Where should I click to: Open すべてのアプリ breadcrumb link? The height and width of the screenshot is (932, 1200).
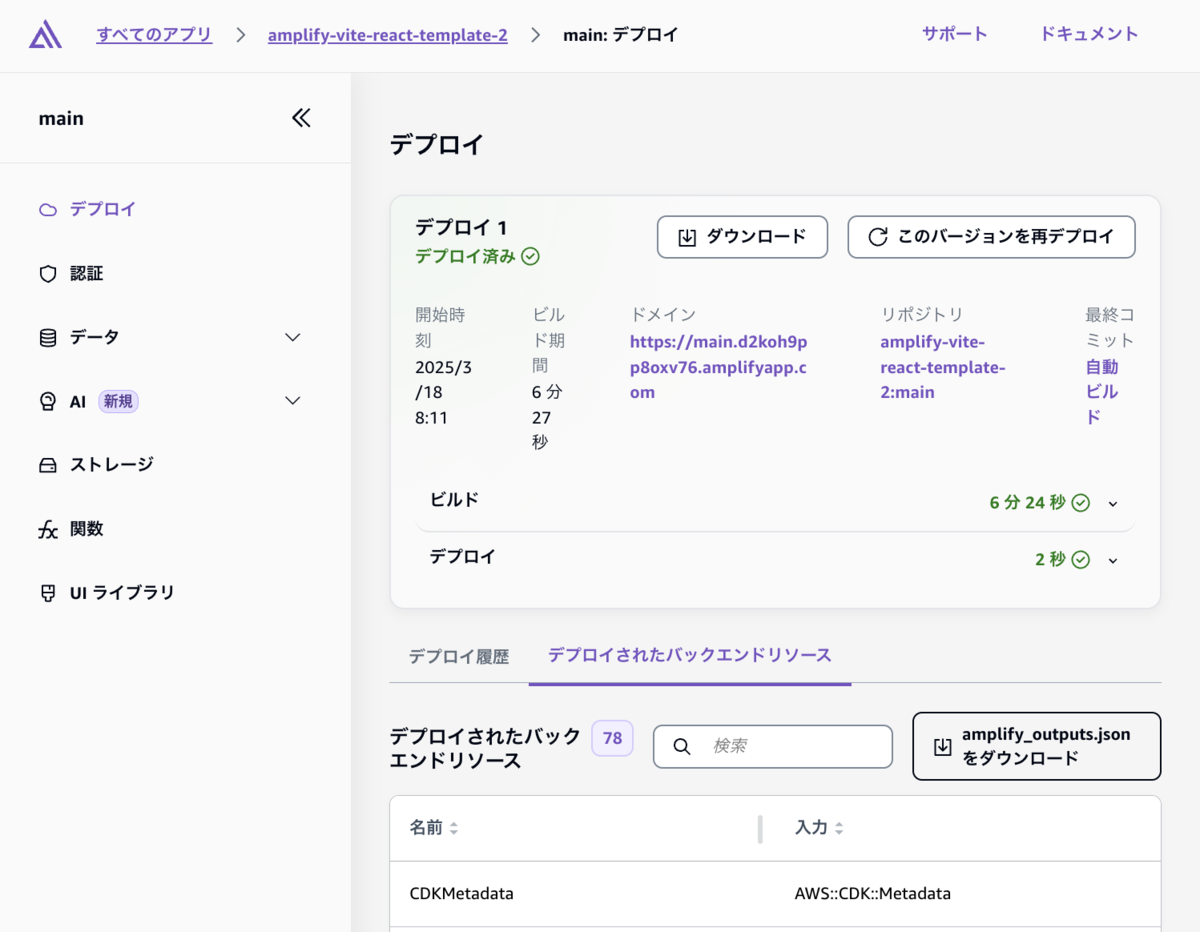point(154,35)
